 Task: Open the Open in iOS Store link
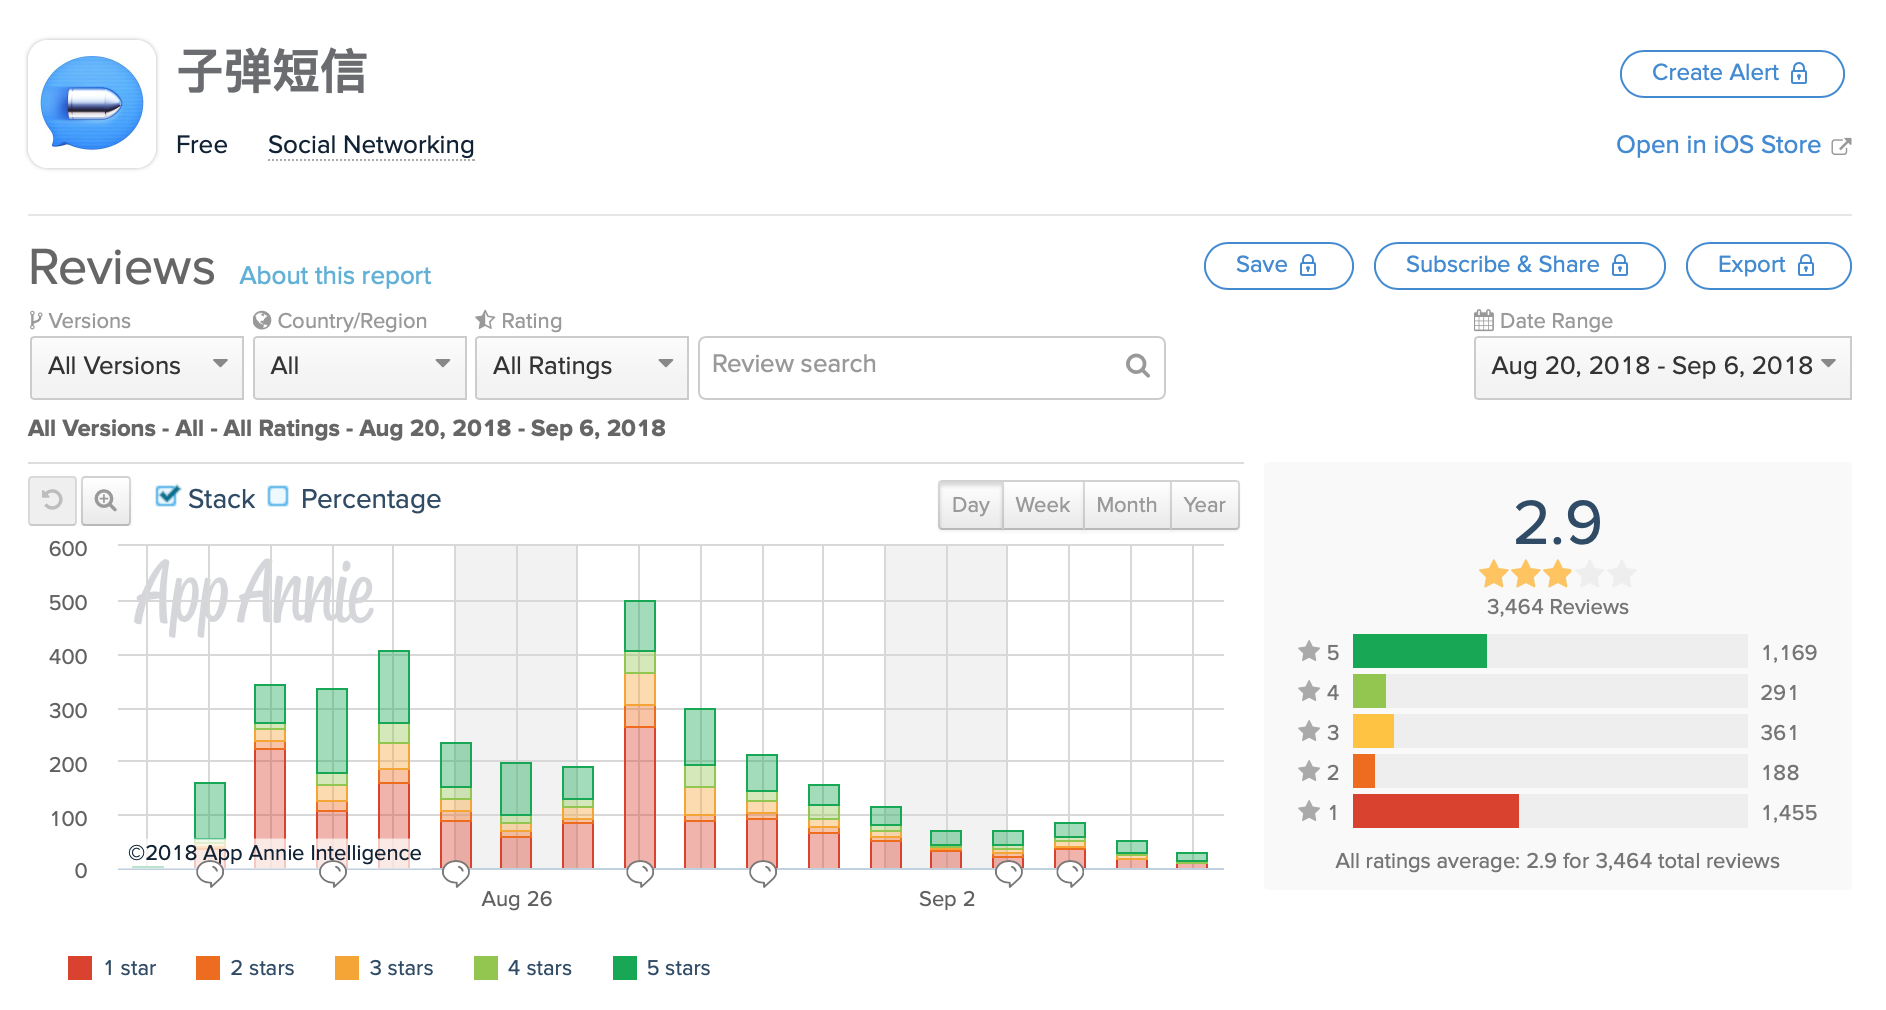(1719, 145)
